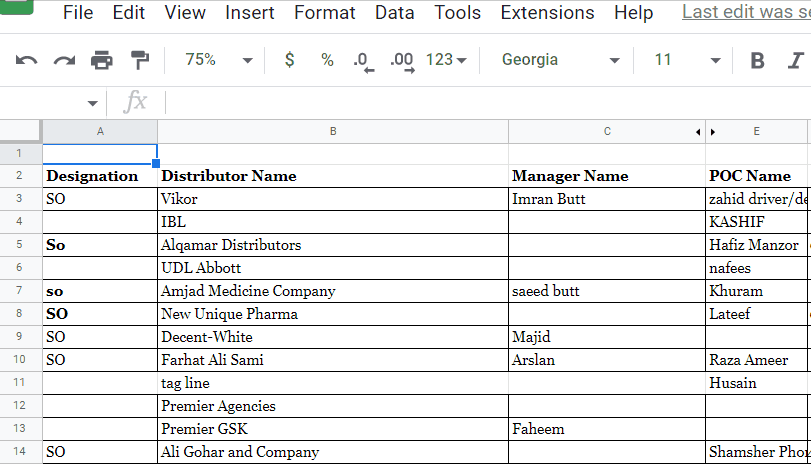Open the Format menu
The image size is (811, 464).
(x=325, y=12)
